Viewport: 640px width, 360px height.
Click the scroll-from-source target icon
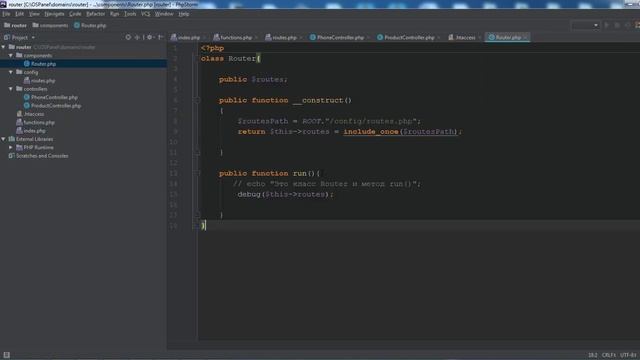tap(128, 37)
